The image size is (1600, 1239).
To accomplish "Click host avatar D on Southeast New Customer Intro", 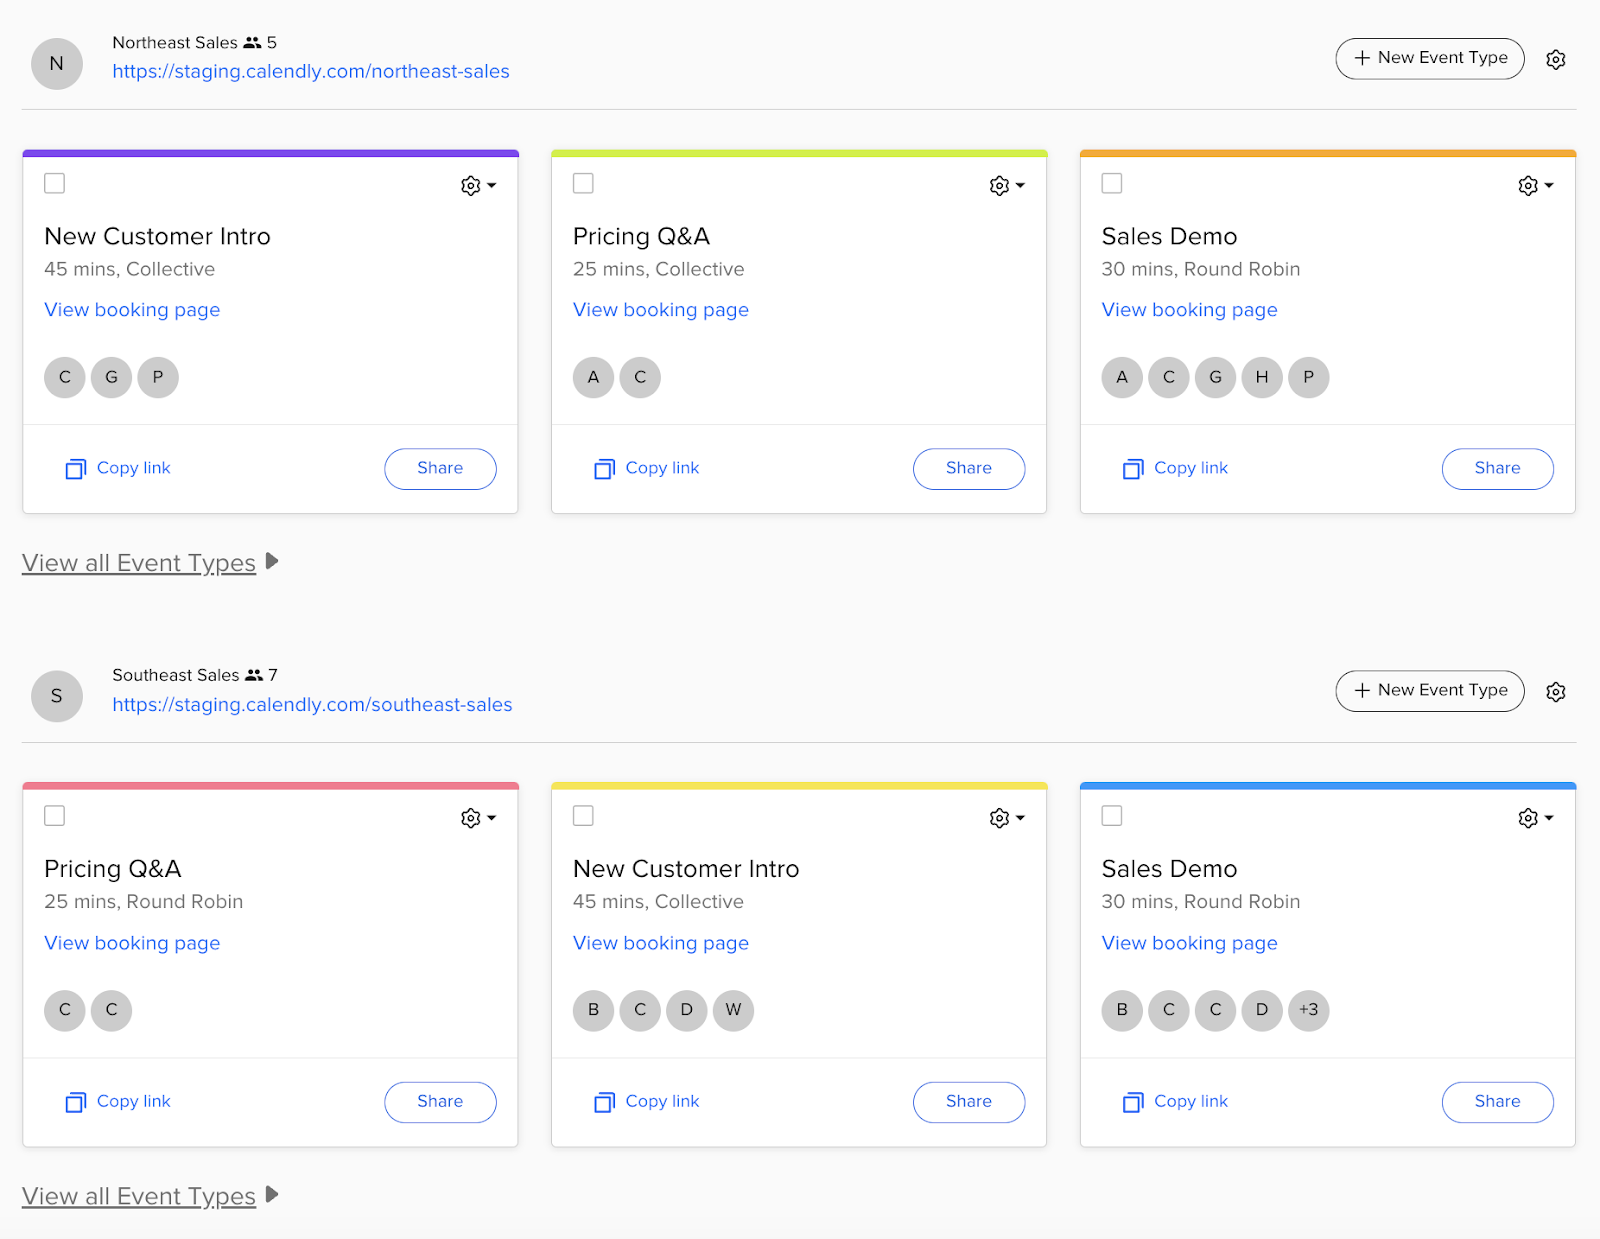I will (687, 1010).
